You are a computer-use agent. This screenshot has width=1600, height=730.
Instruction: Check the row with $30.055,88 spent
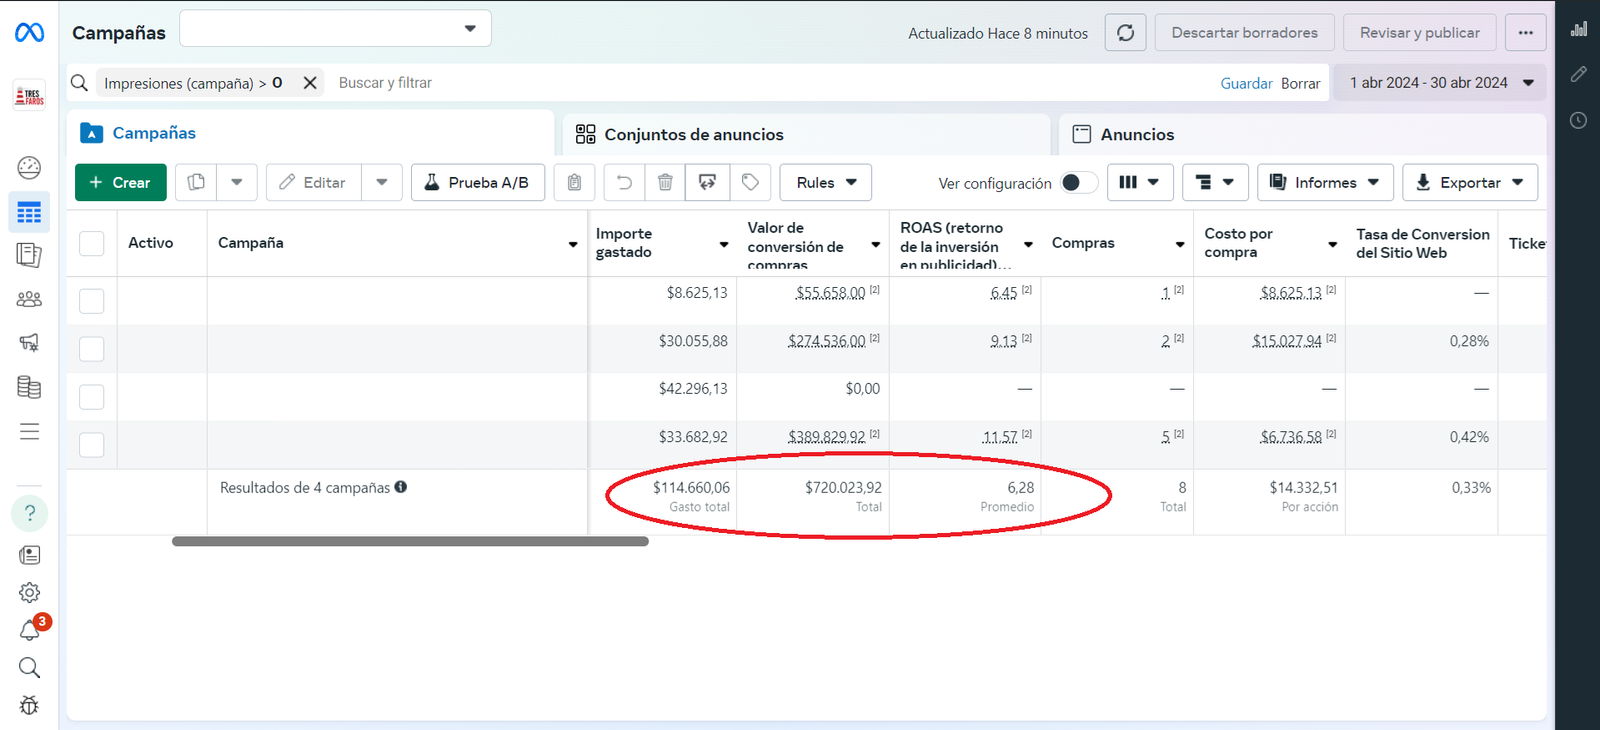[x=91, y=349]
